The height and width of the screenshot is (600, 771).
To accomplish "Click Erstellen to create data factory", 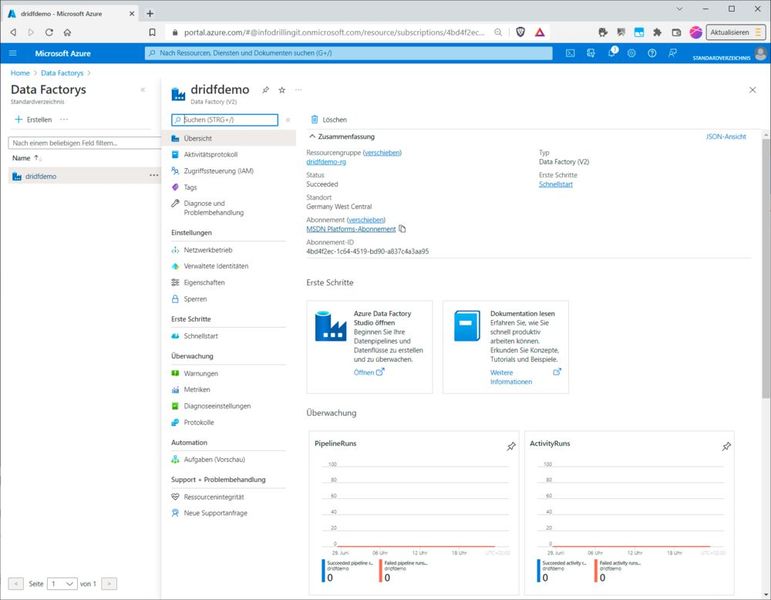I will 33,119.
